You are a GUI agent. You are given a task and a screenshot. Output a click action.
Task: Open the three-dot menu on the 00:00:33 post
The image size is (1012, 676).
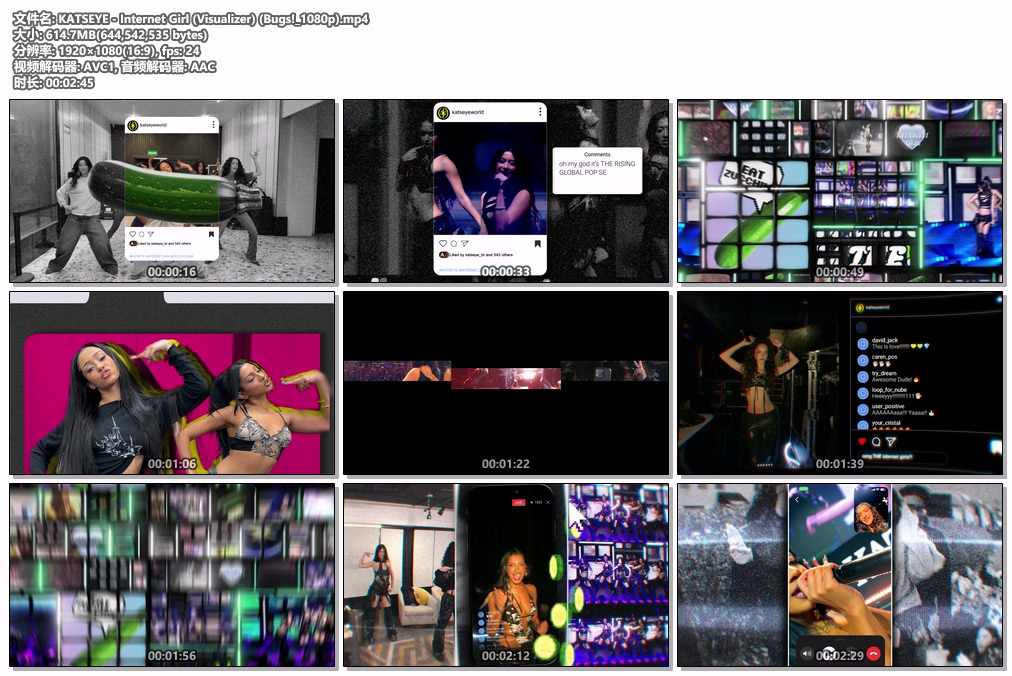(x=540, y=112)
